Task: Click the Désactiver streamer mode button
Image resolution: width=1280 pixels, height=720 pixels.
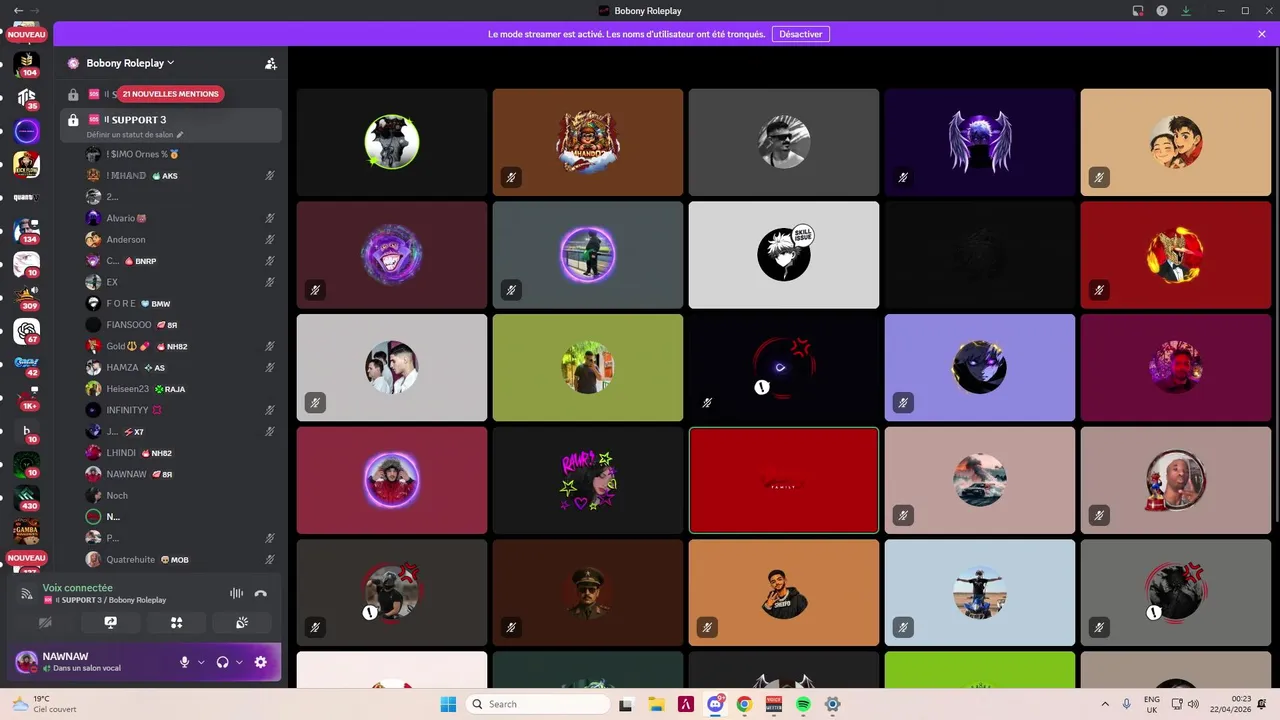Action: pos(800,34)
